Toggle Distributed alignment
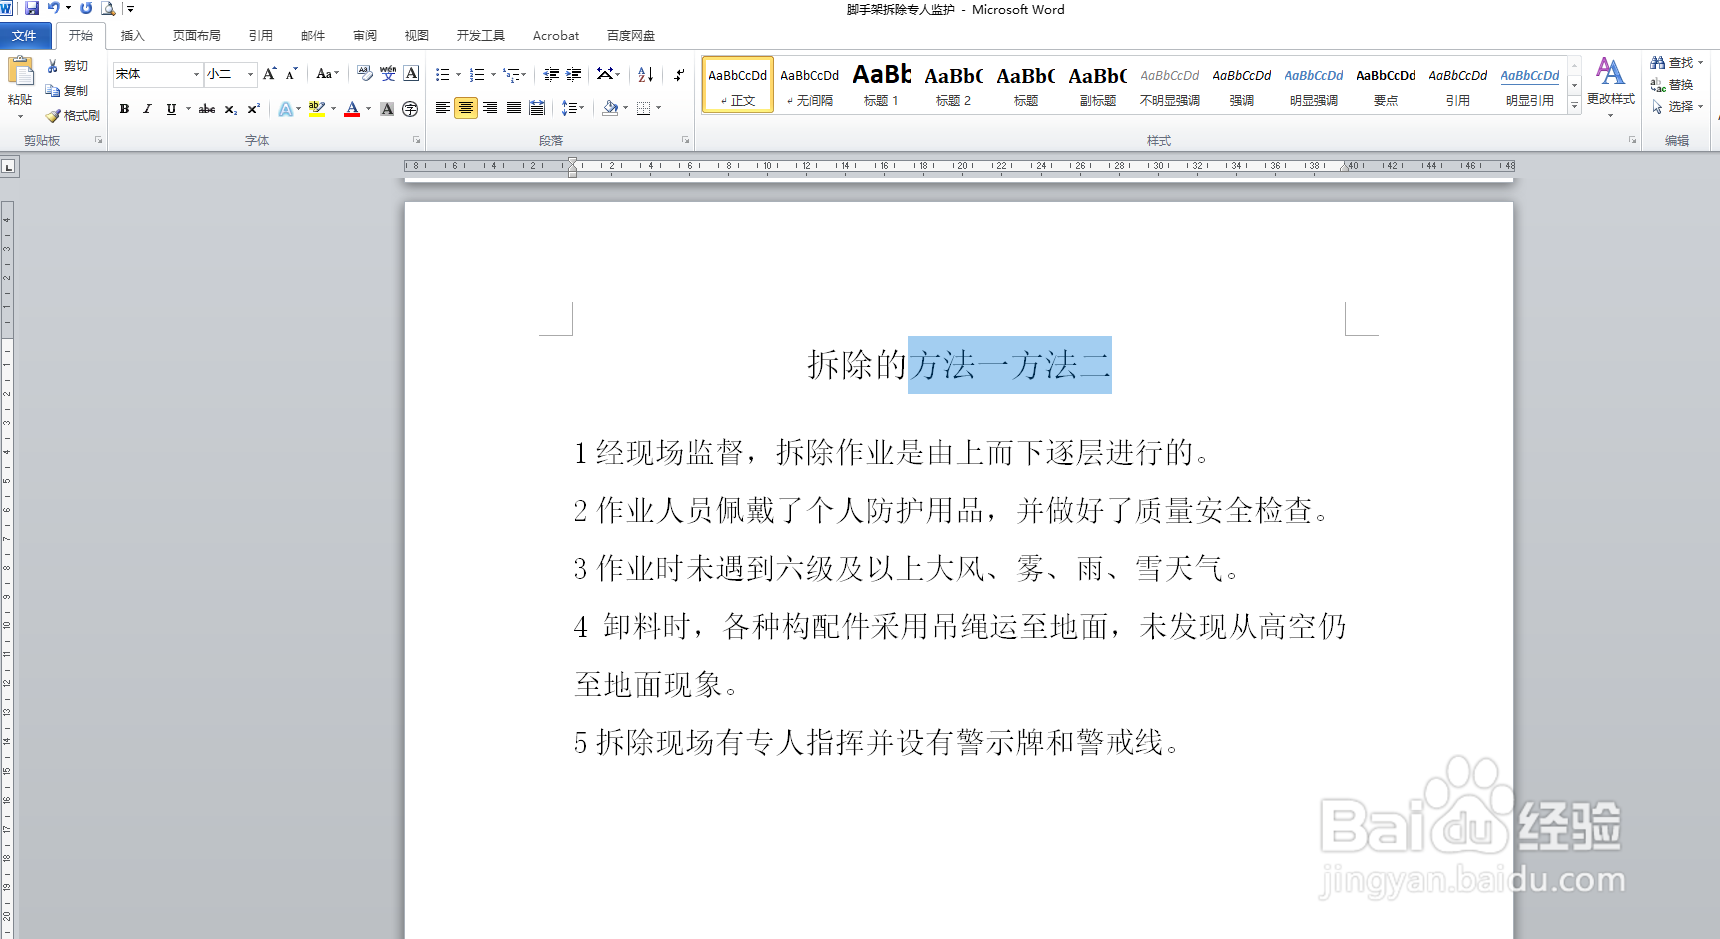Image resolution: width=1720 pixels, height=939 pixels. tap(537, 108)
